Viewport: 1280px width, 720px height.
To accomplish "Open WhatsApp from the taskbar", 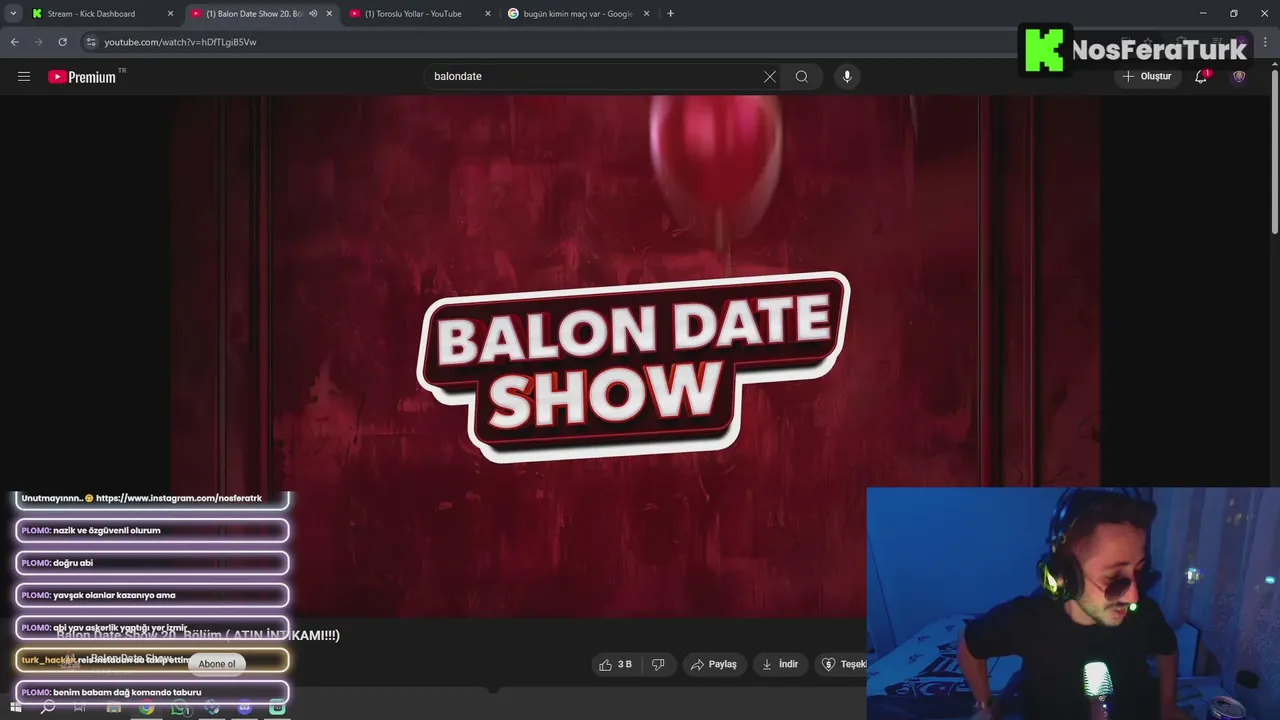I will [180, 708].
